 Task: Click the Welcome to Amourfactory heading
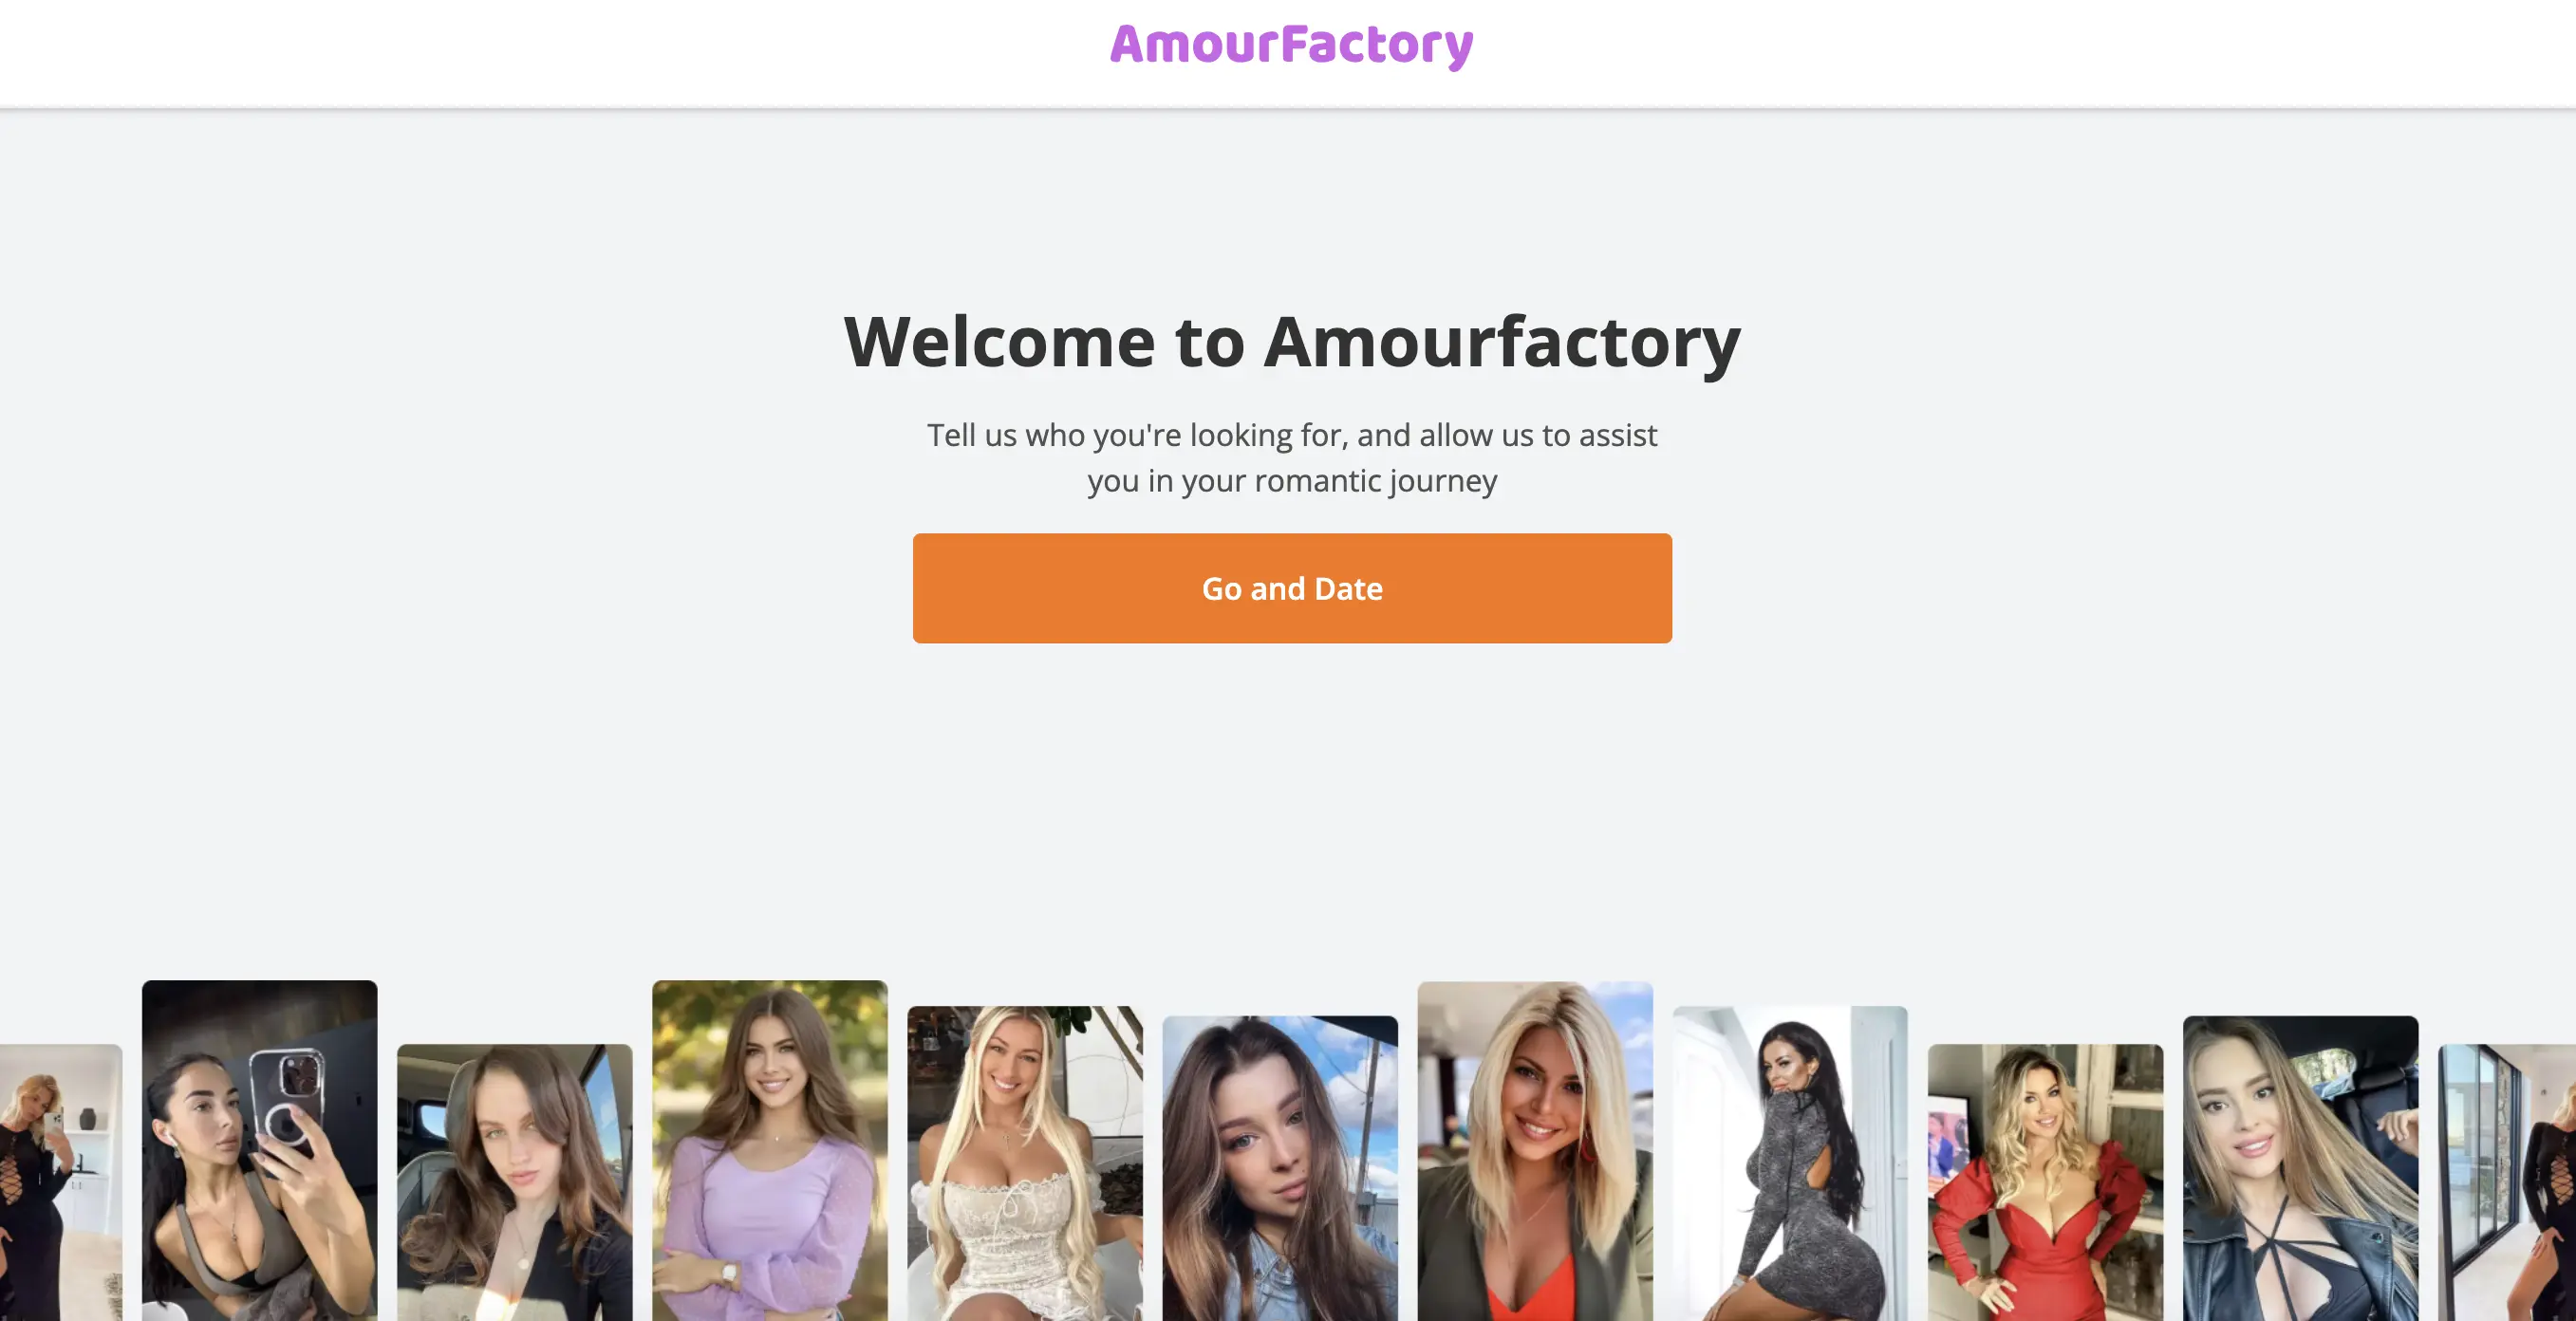pos(1292,342)
